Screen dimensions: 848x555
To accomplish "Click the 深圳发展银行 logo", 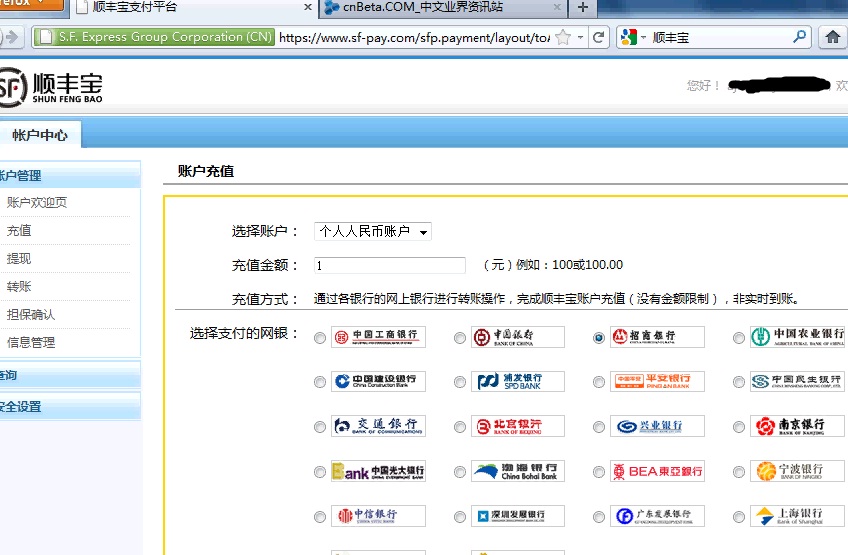I will (518, 516).
